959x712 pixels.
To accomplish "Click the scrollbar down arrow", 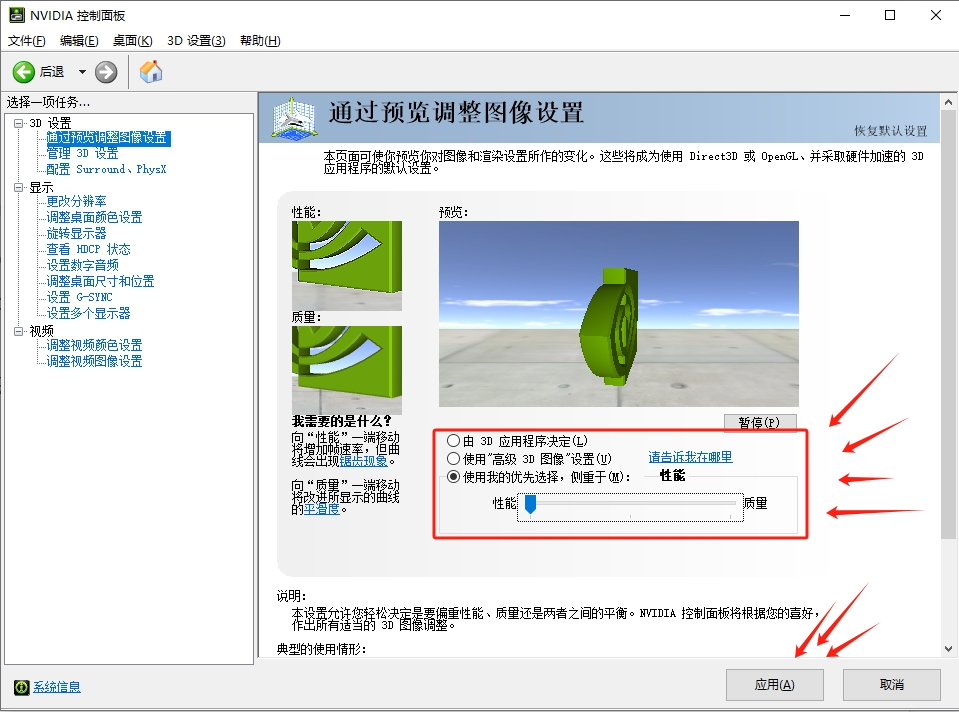I will point(948,649).
